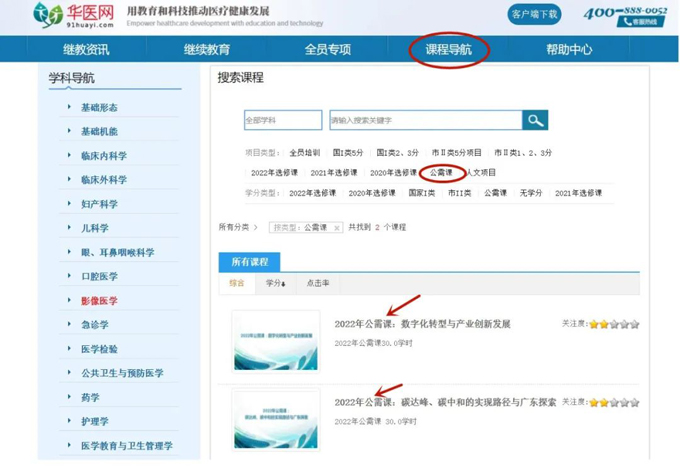680x475 pixels.
Task: Filter credit type by 市II类
Action: [459, 193]
